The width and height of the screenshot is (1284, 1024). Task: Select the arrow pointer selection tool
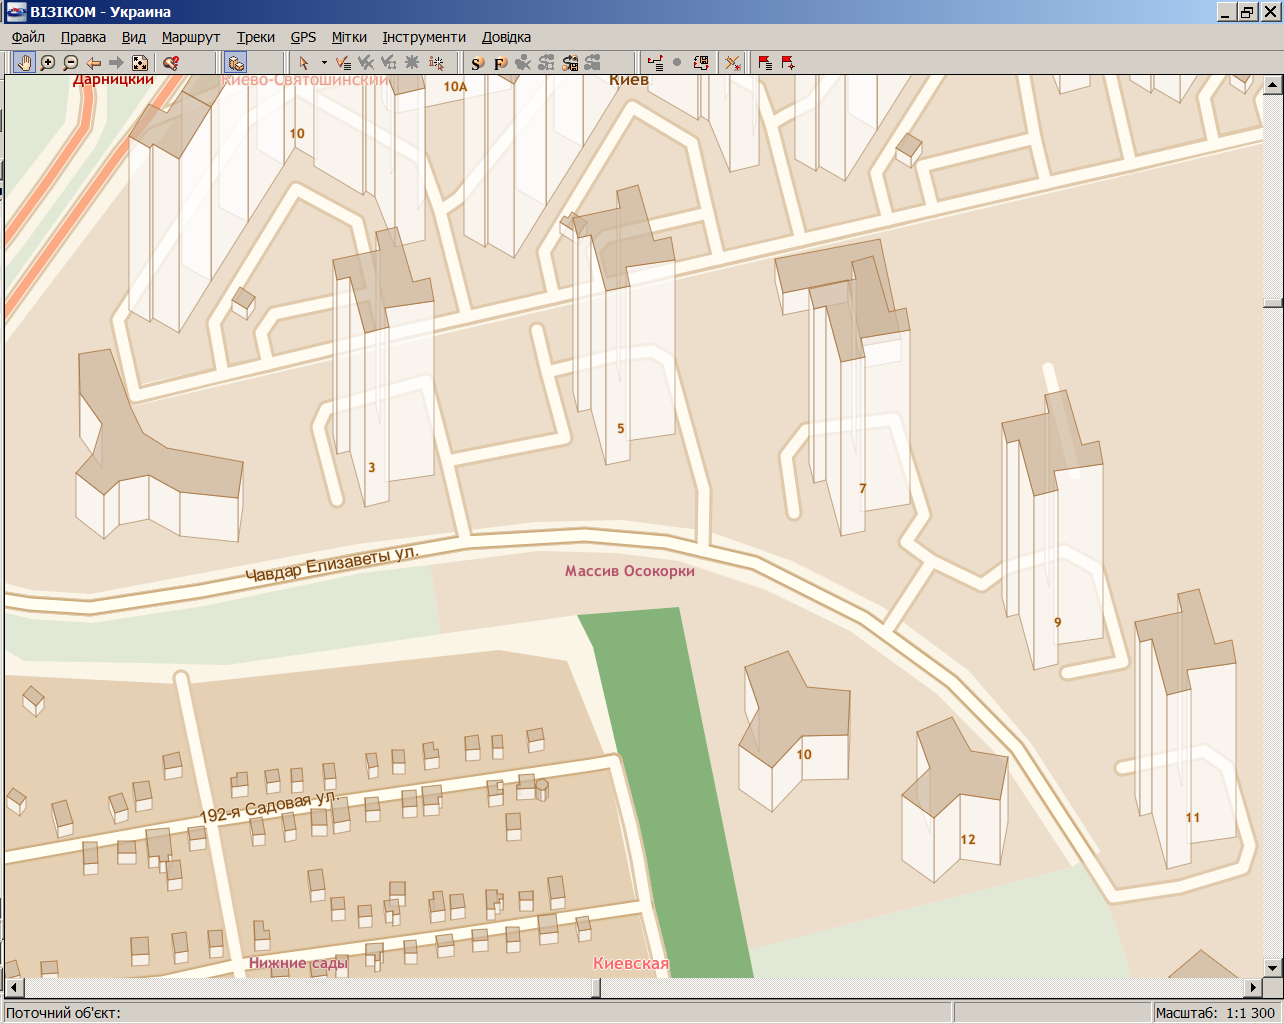click(304, 63)
